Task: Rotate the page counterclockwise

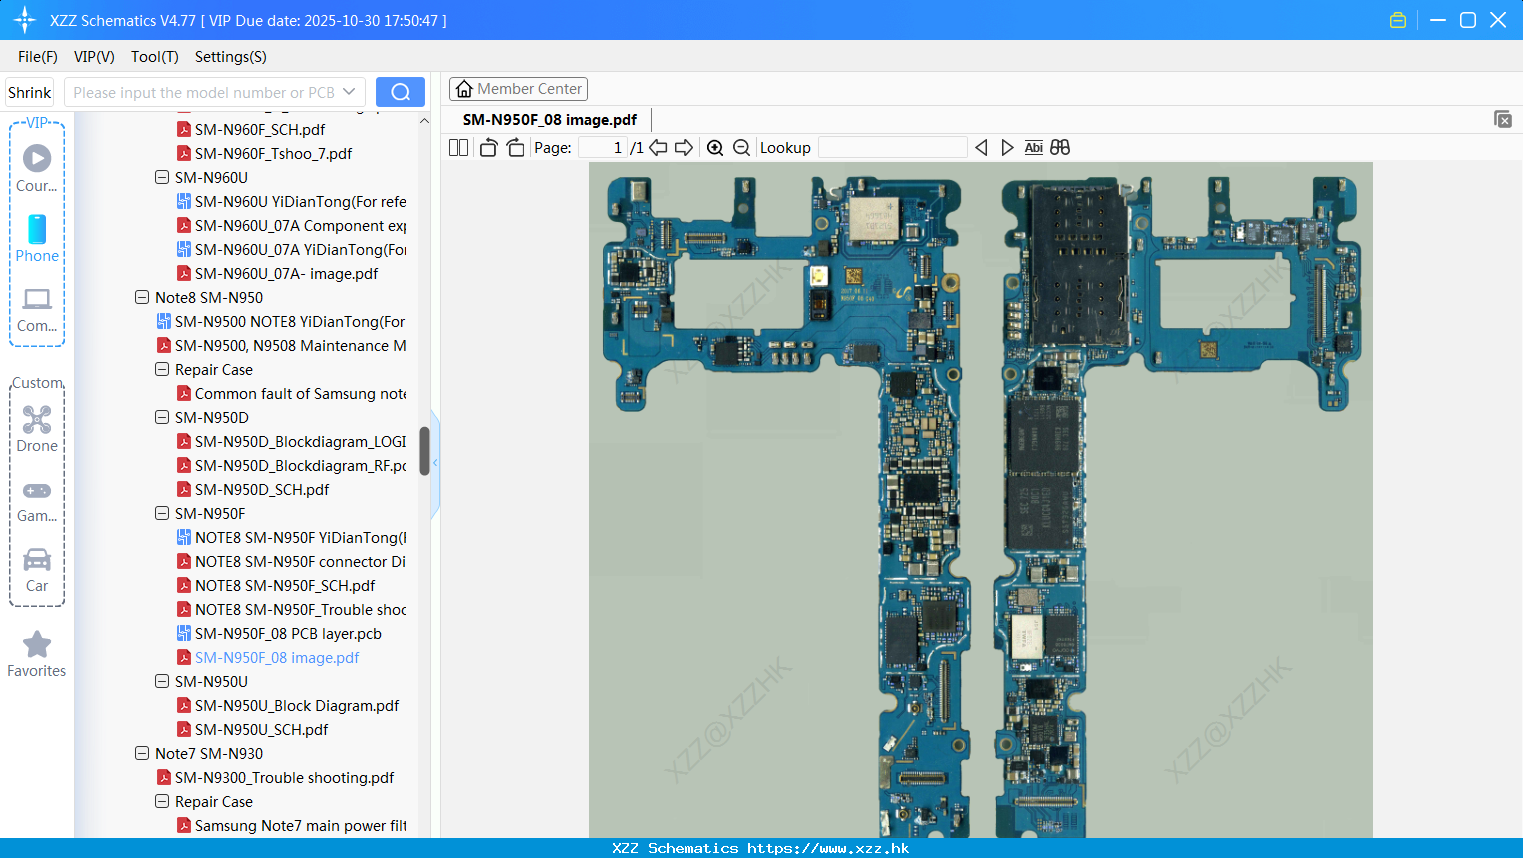Action: [488, 147]
